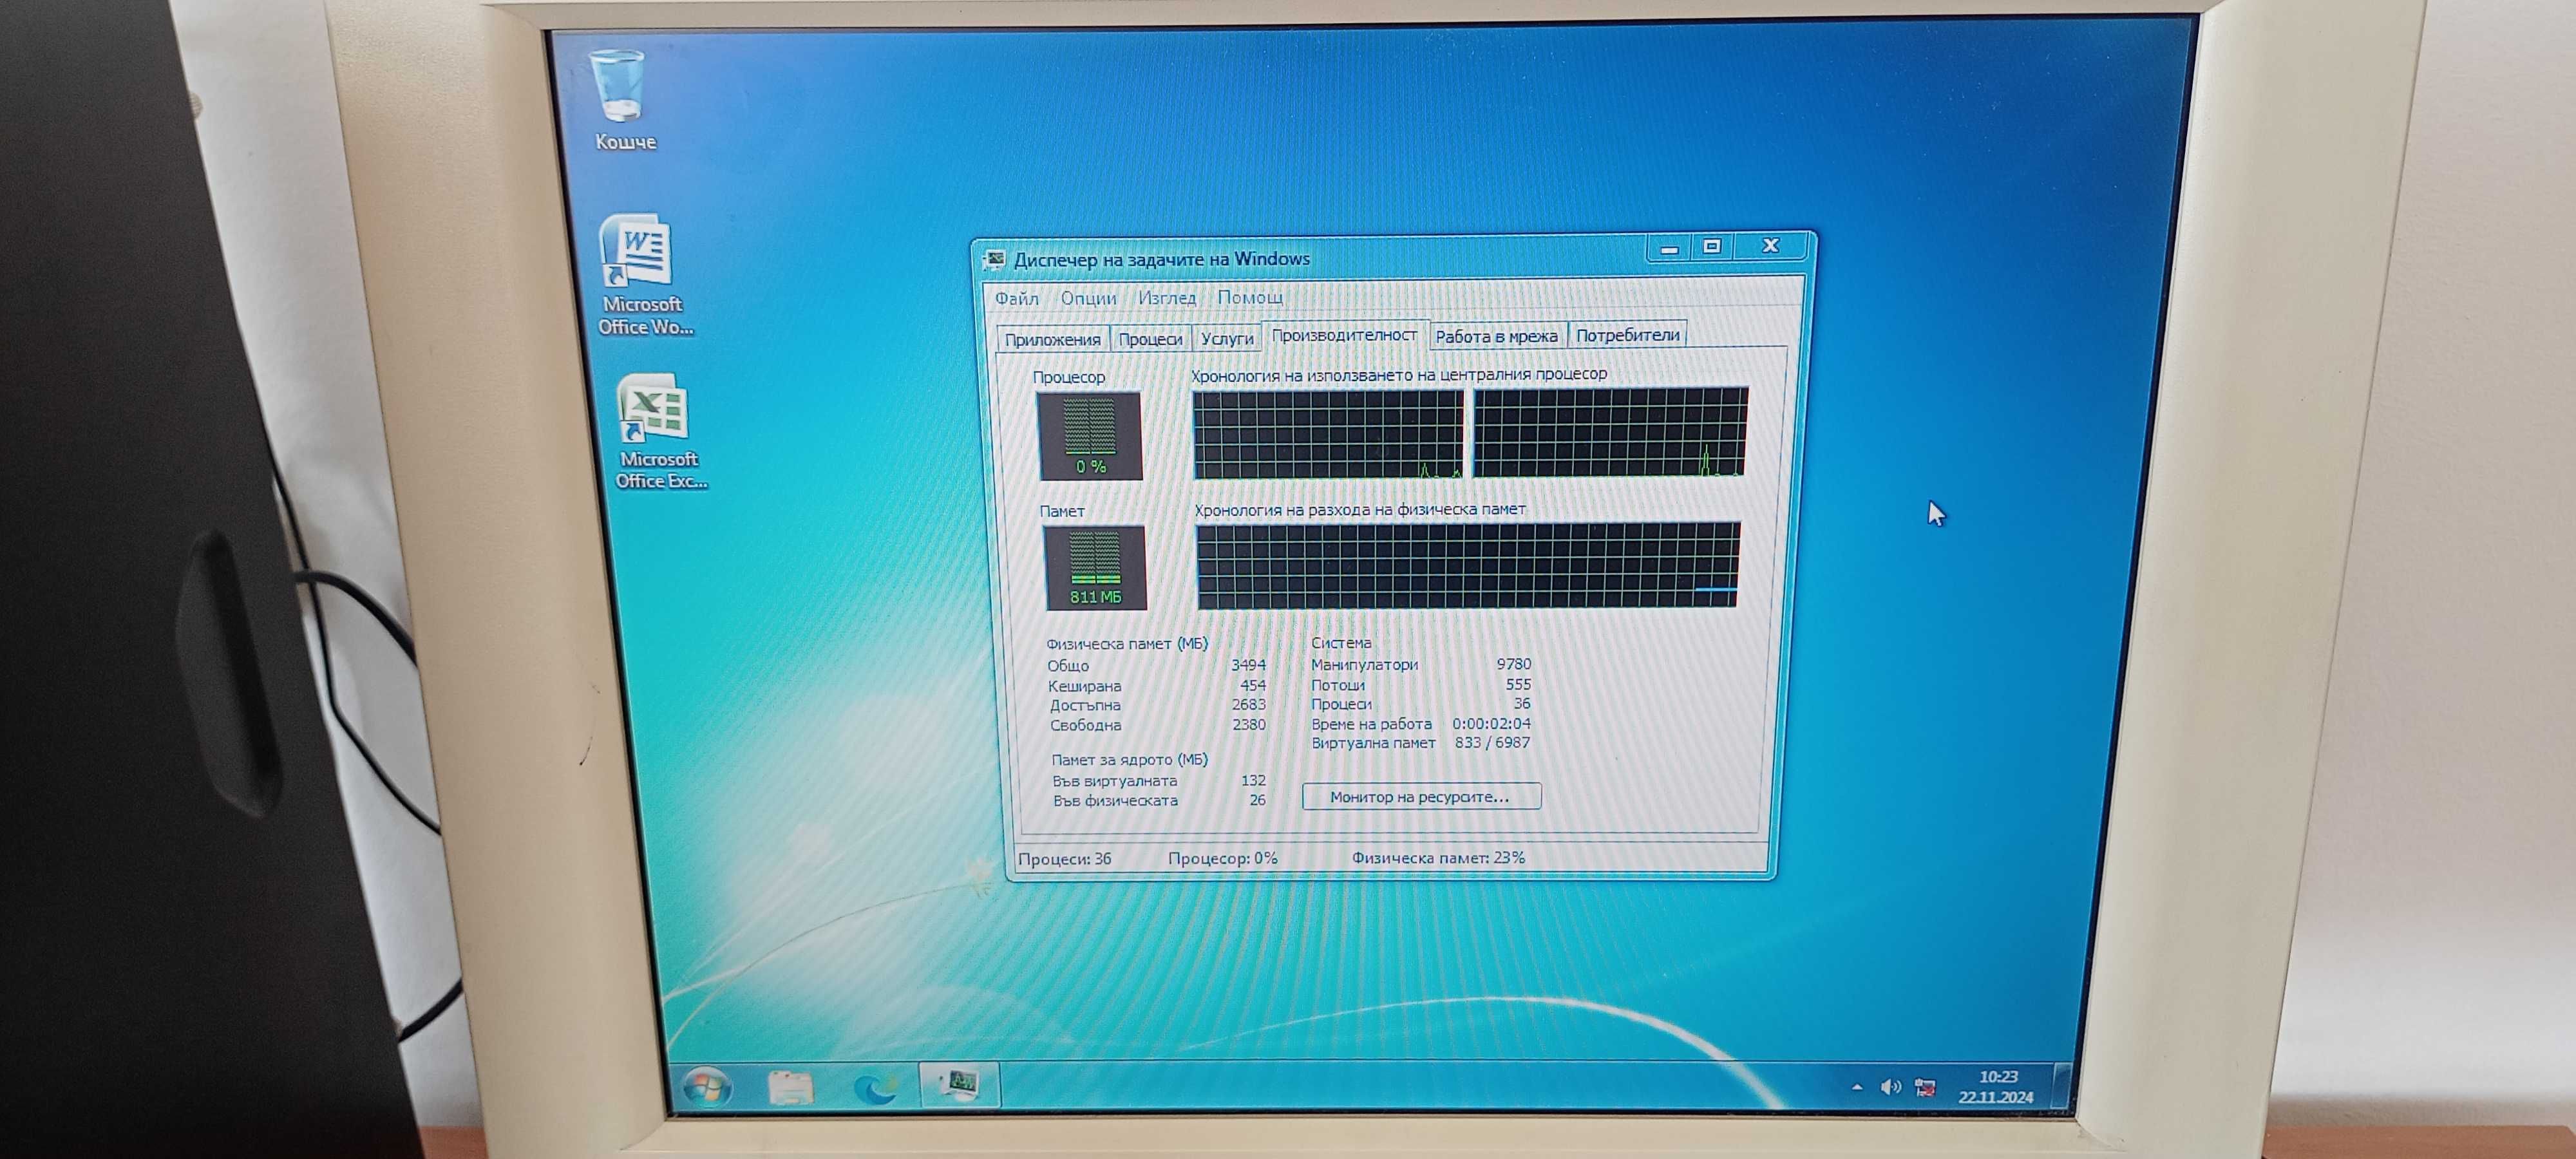Screen dimensions: 2576x1159
Task: Switch to the Услуги tab
Action: pos(1226,338)
